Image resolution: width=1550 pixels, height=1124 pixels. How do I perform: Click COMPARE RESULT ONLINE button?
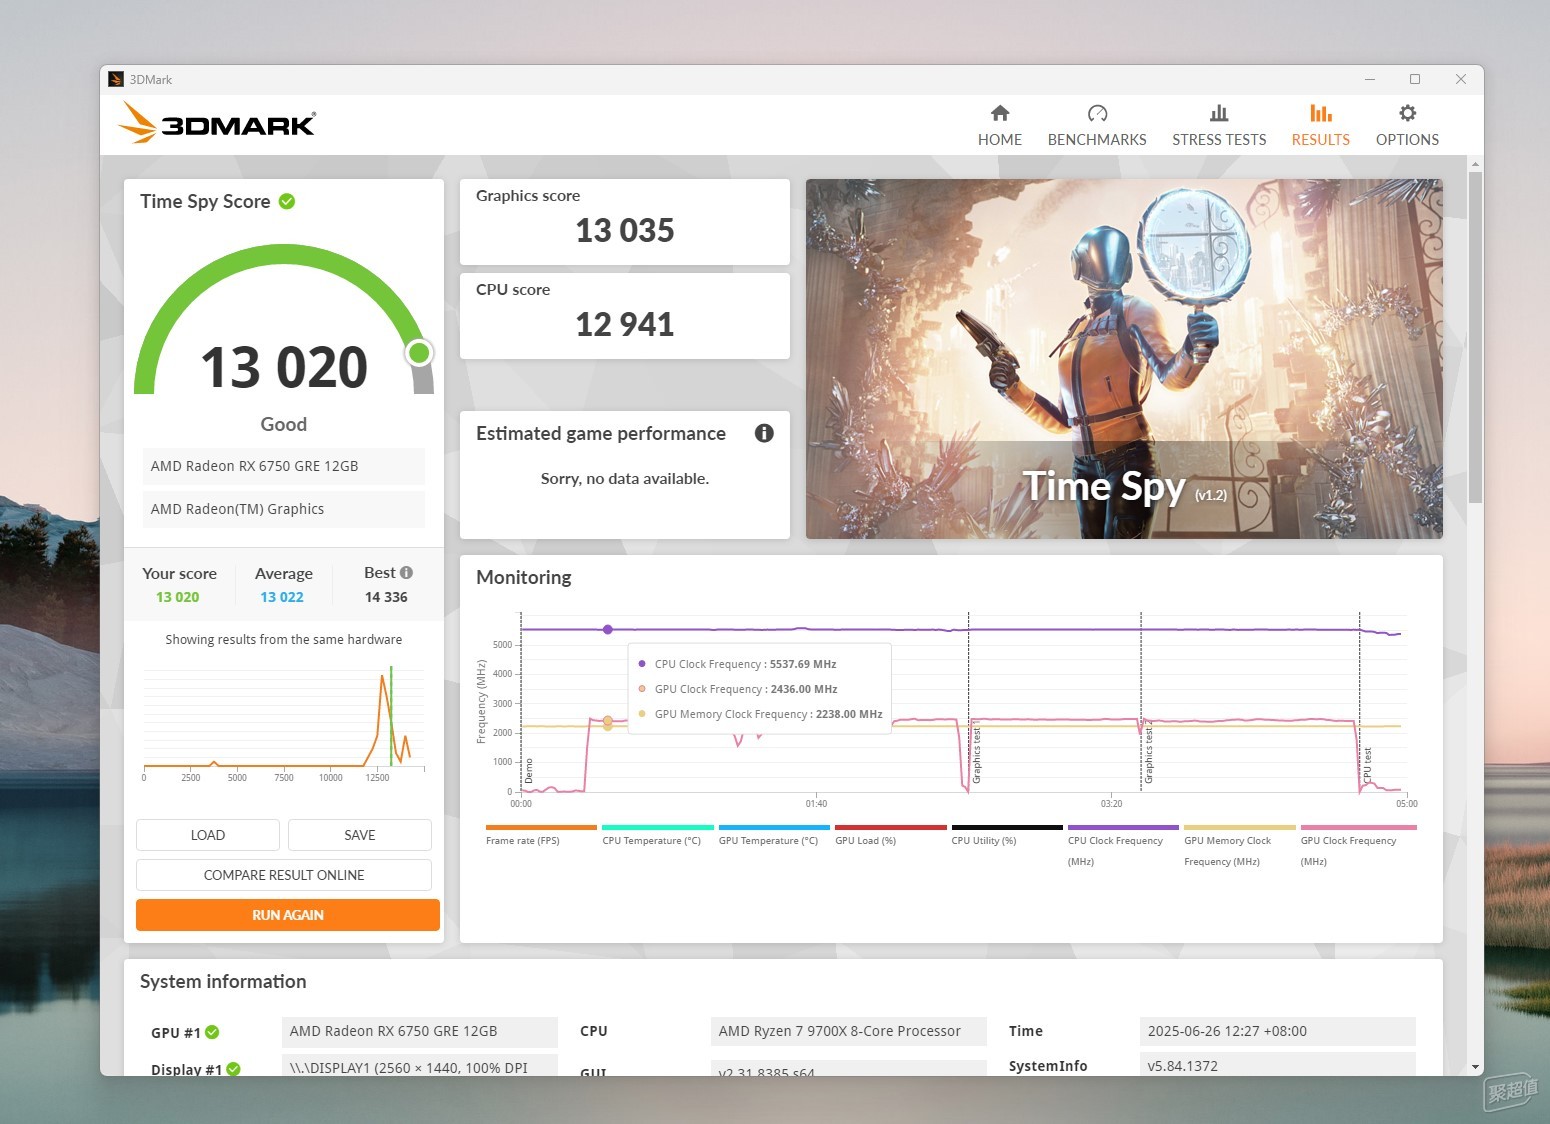284,875
